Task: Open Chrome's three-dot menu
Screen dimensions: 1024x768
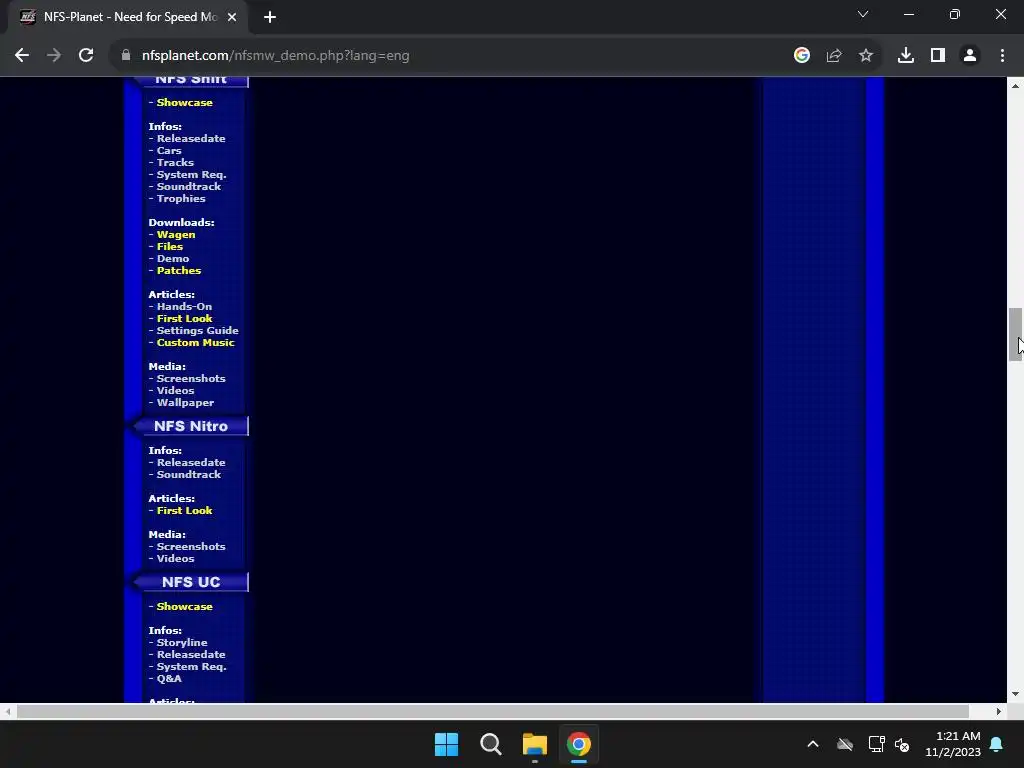Action: click(1002, 56)
